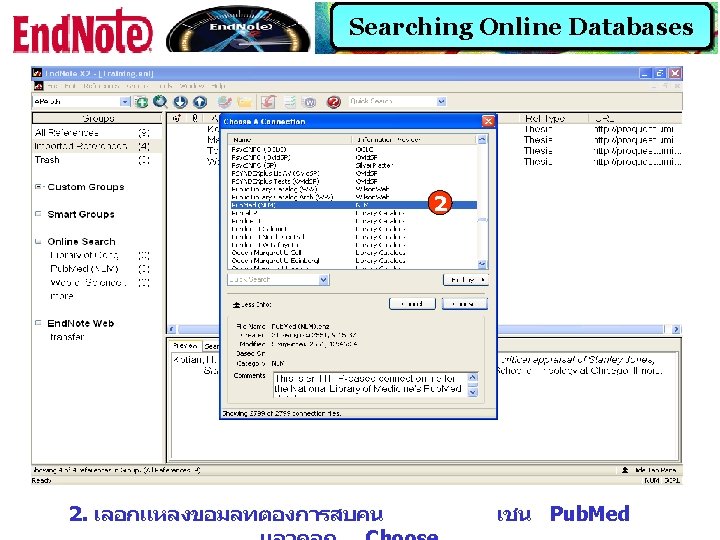Screen dimensions: 720x540
Task: Collapse details with Less Info toggle
Action: pos(253,304)
